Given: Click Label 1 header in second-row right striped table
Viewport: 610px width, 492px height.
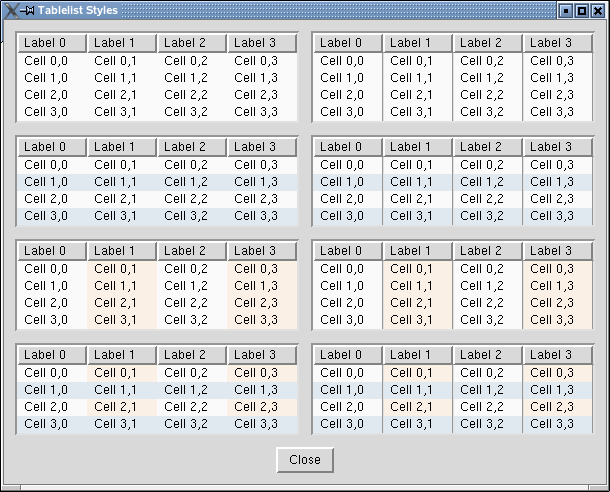Looking at the screenshot, I should click(418, 147).
